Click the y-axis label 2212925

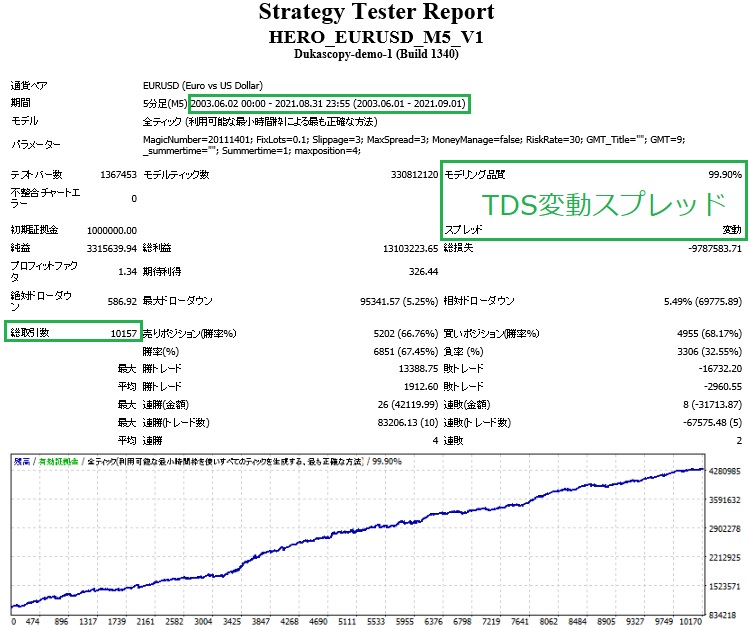pos(724,557)
